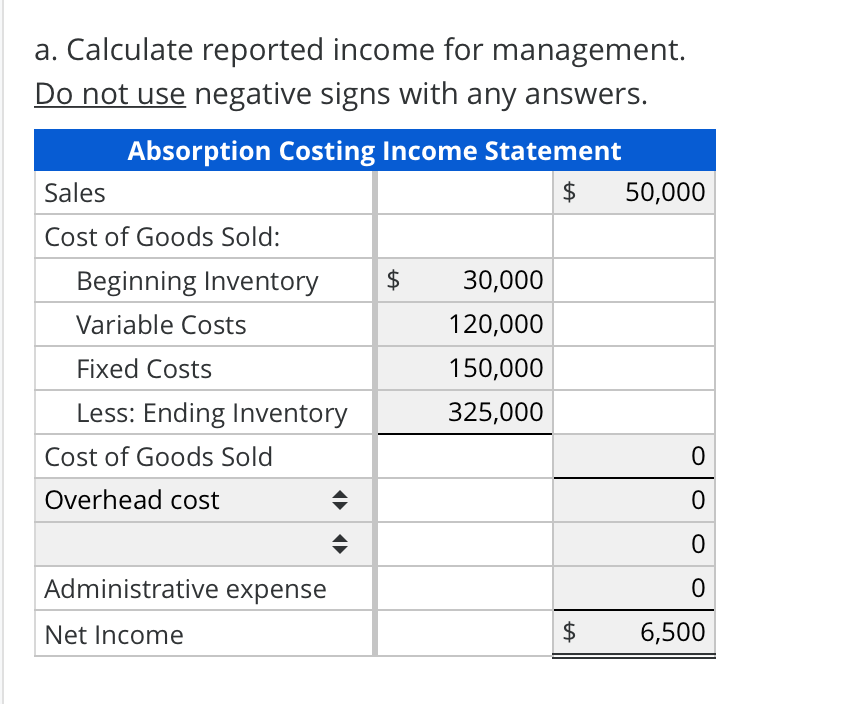Click the Beginning Inventory label

tap(197, 281)
